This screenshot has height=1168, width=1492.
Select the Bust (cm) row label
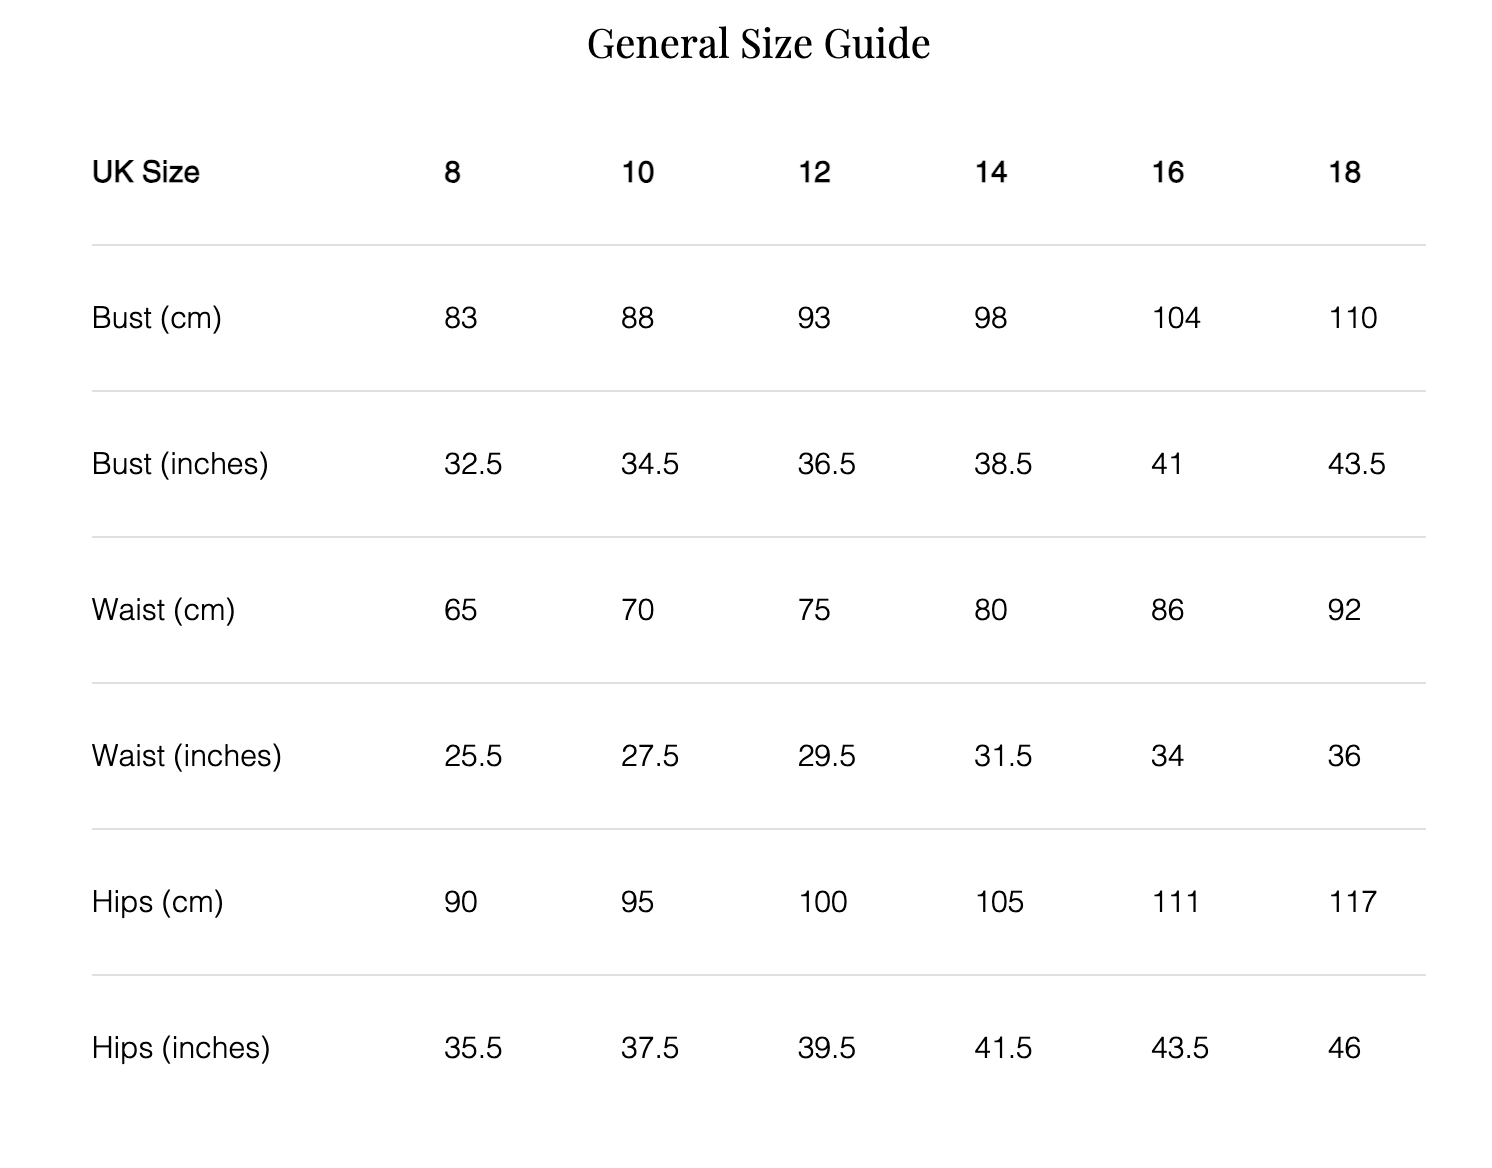tap(156, 318)
